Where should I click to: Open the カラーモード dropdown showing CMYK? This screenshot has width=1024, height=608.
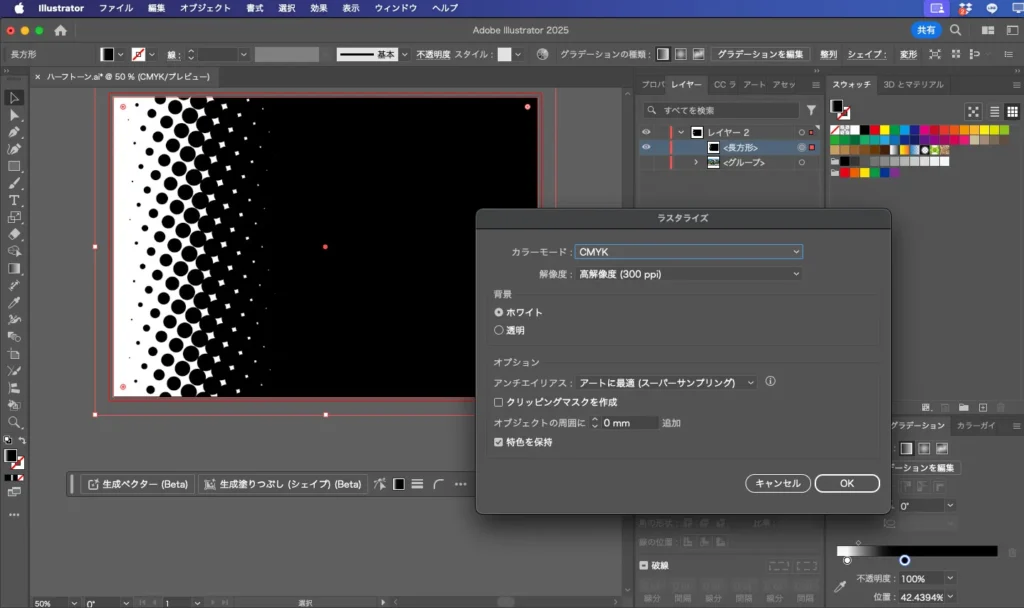coord(688,250)
